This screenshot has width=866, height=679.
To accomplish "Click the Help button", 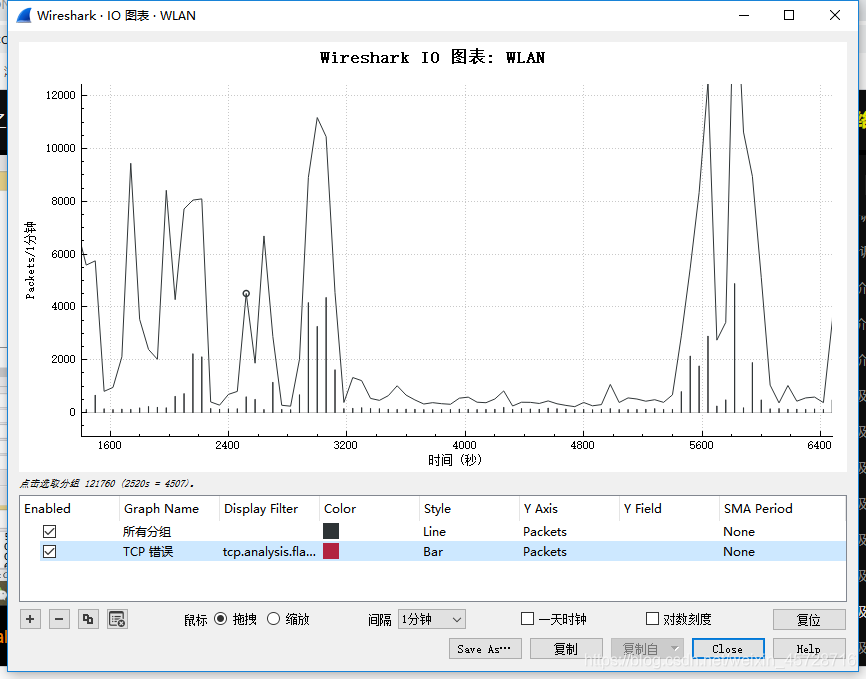I will coord(809,649).
